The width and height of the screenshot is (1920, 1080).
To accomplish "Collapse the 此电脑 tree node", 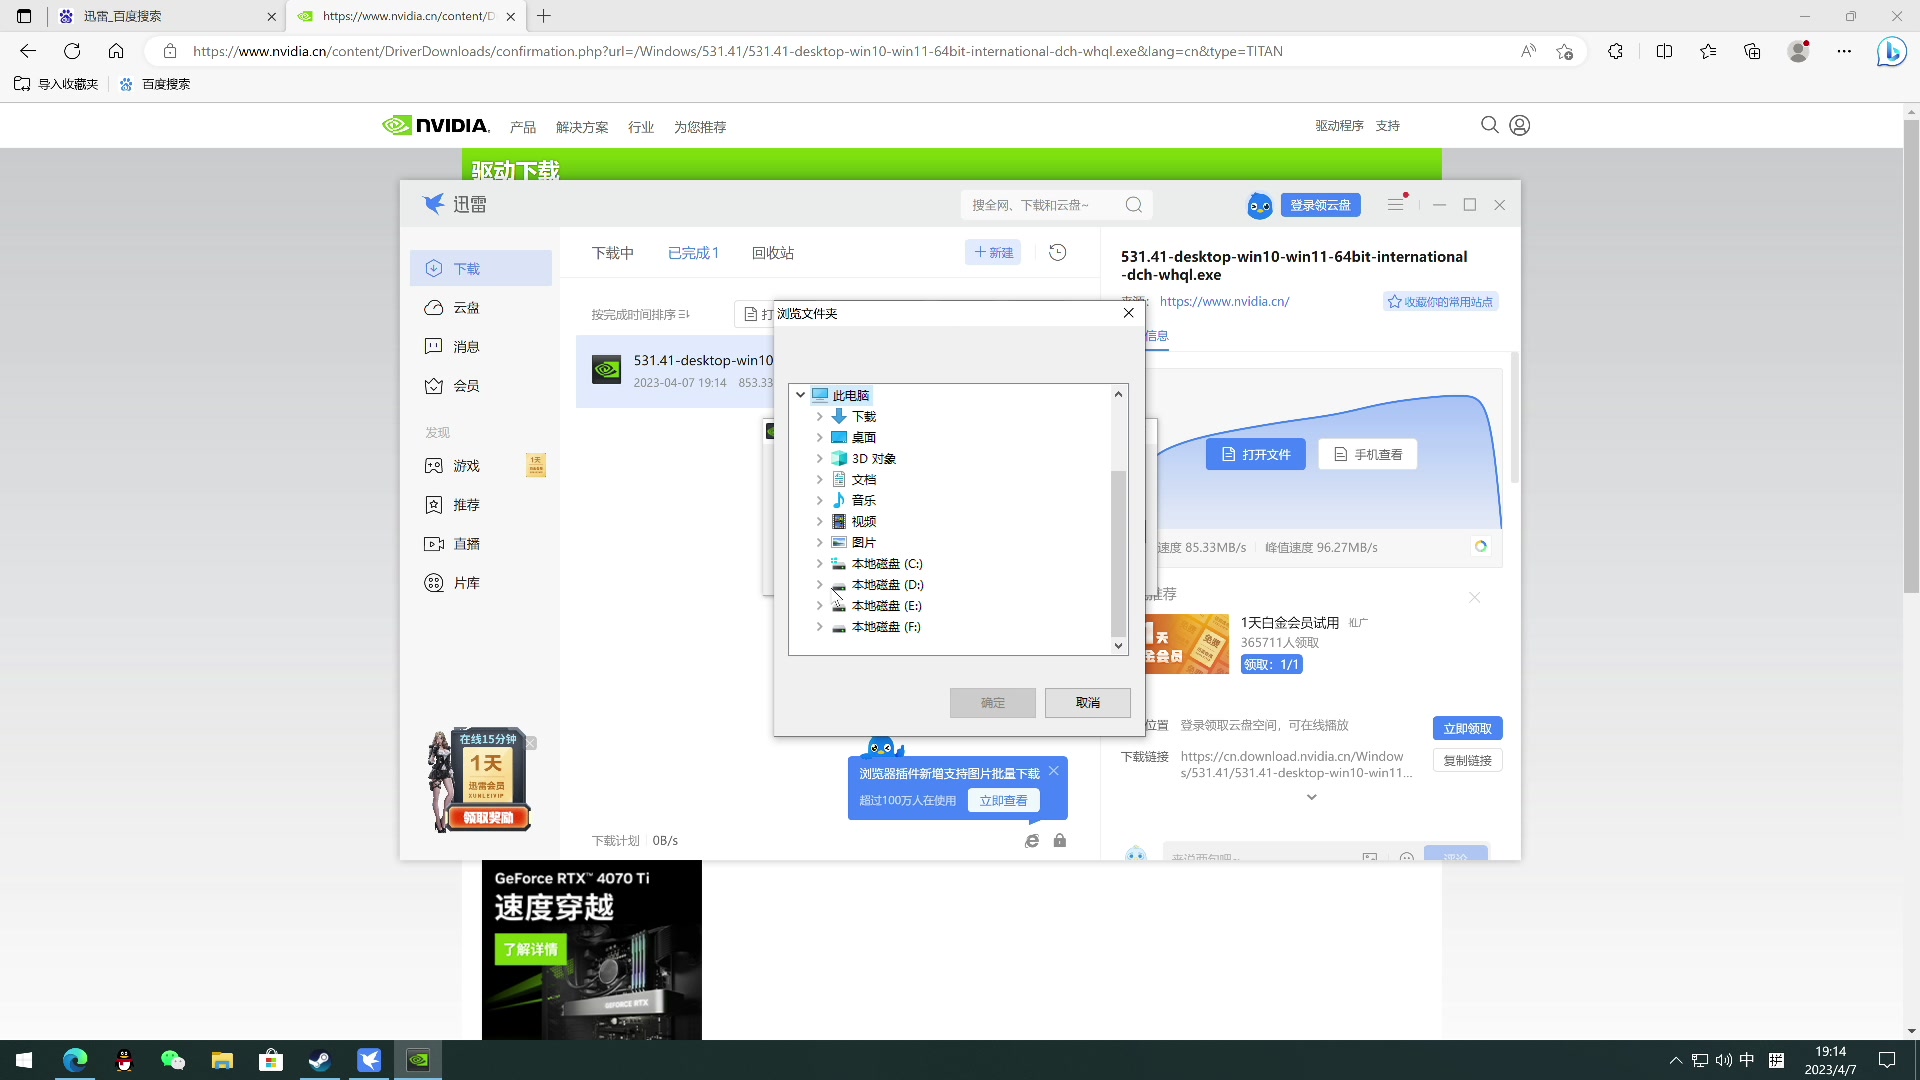I will [800, 395].
